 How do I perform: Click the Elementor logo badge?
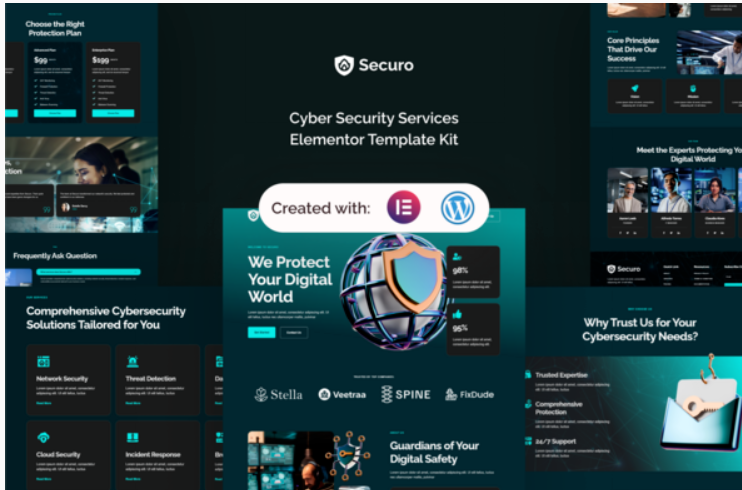point(404,207)
